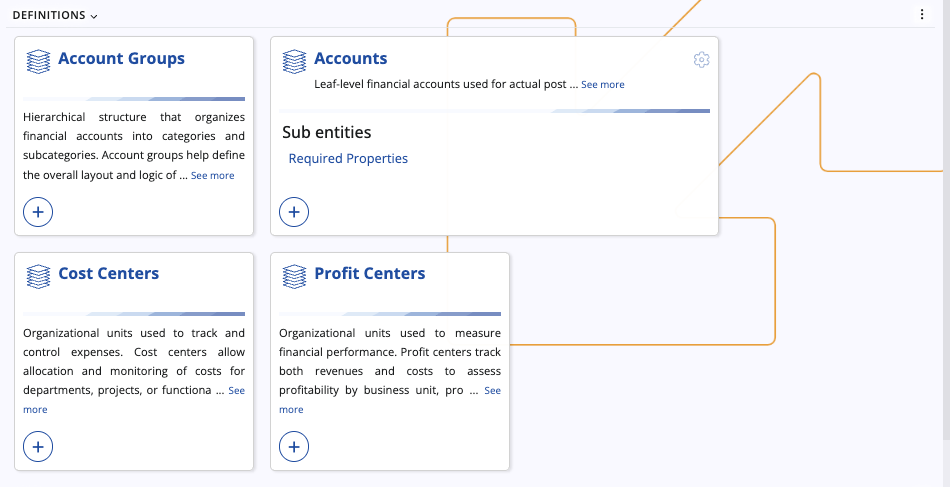
Task: Collapse the Definitions section chevron
Action: tap(94, 16)
